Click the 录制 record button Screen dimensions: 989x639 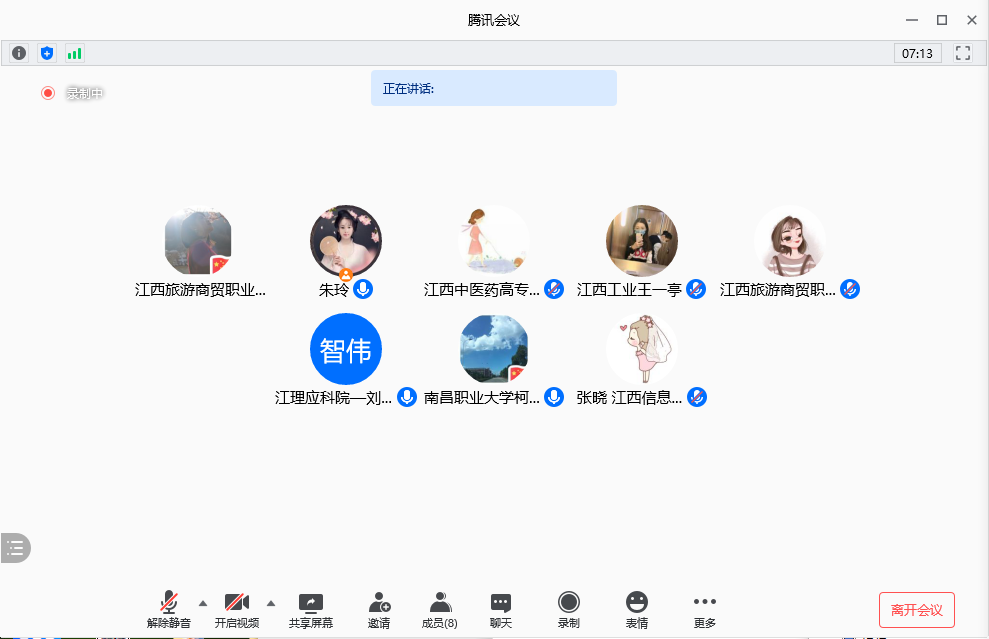tap(568, 609)
